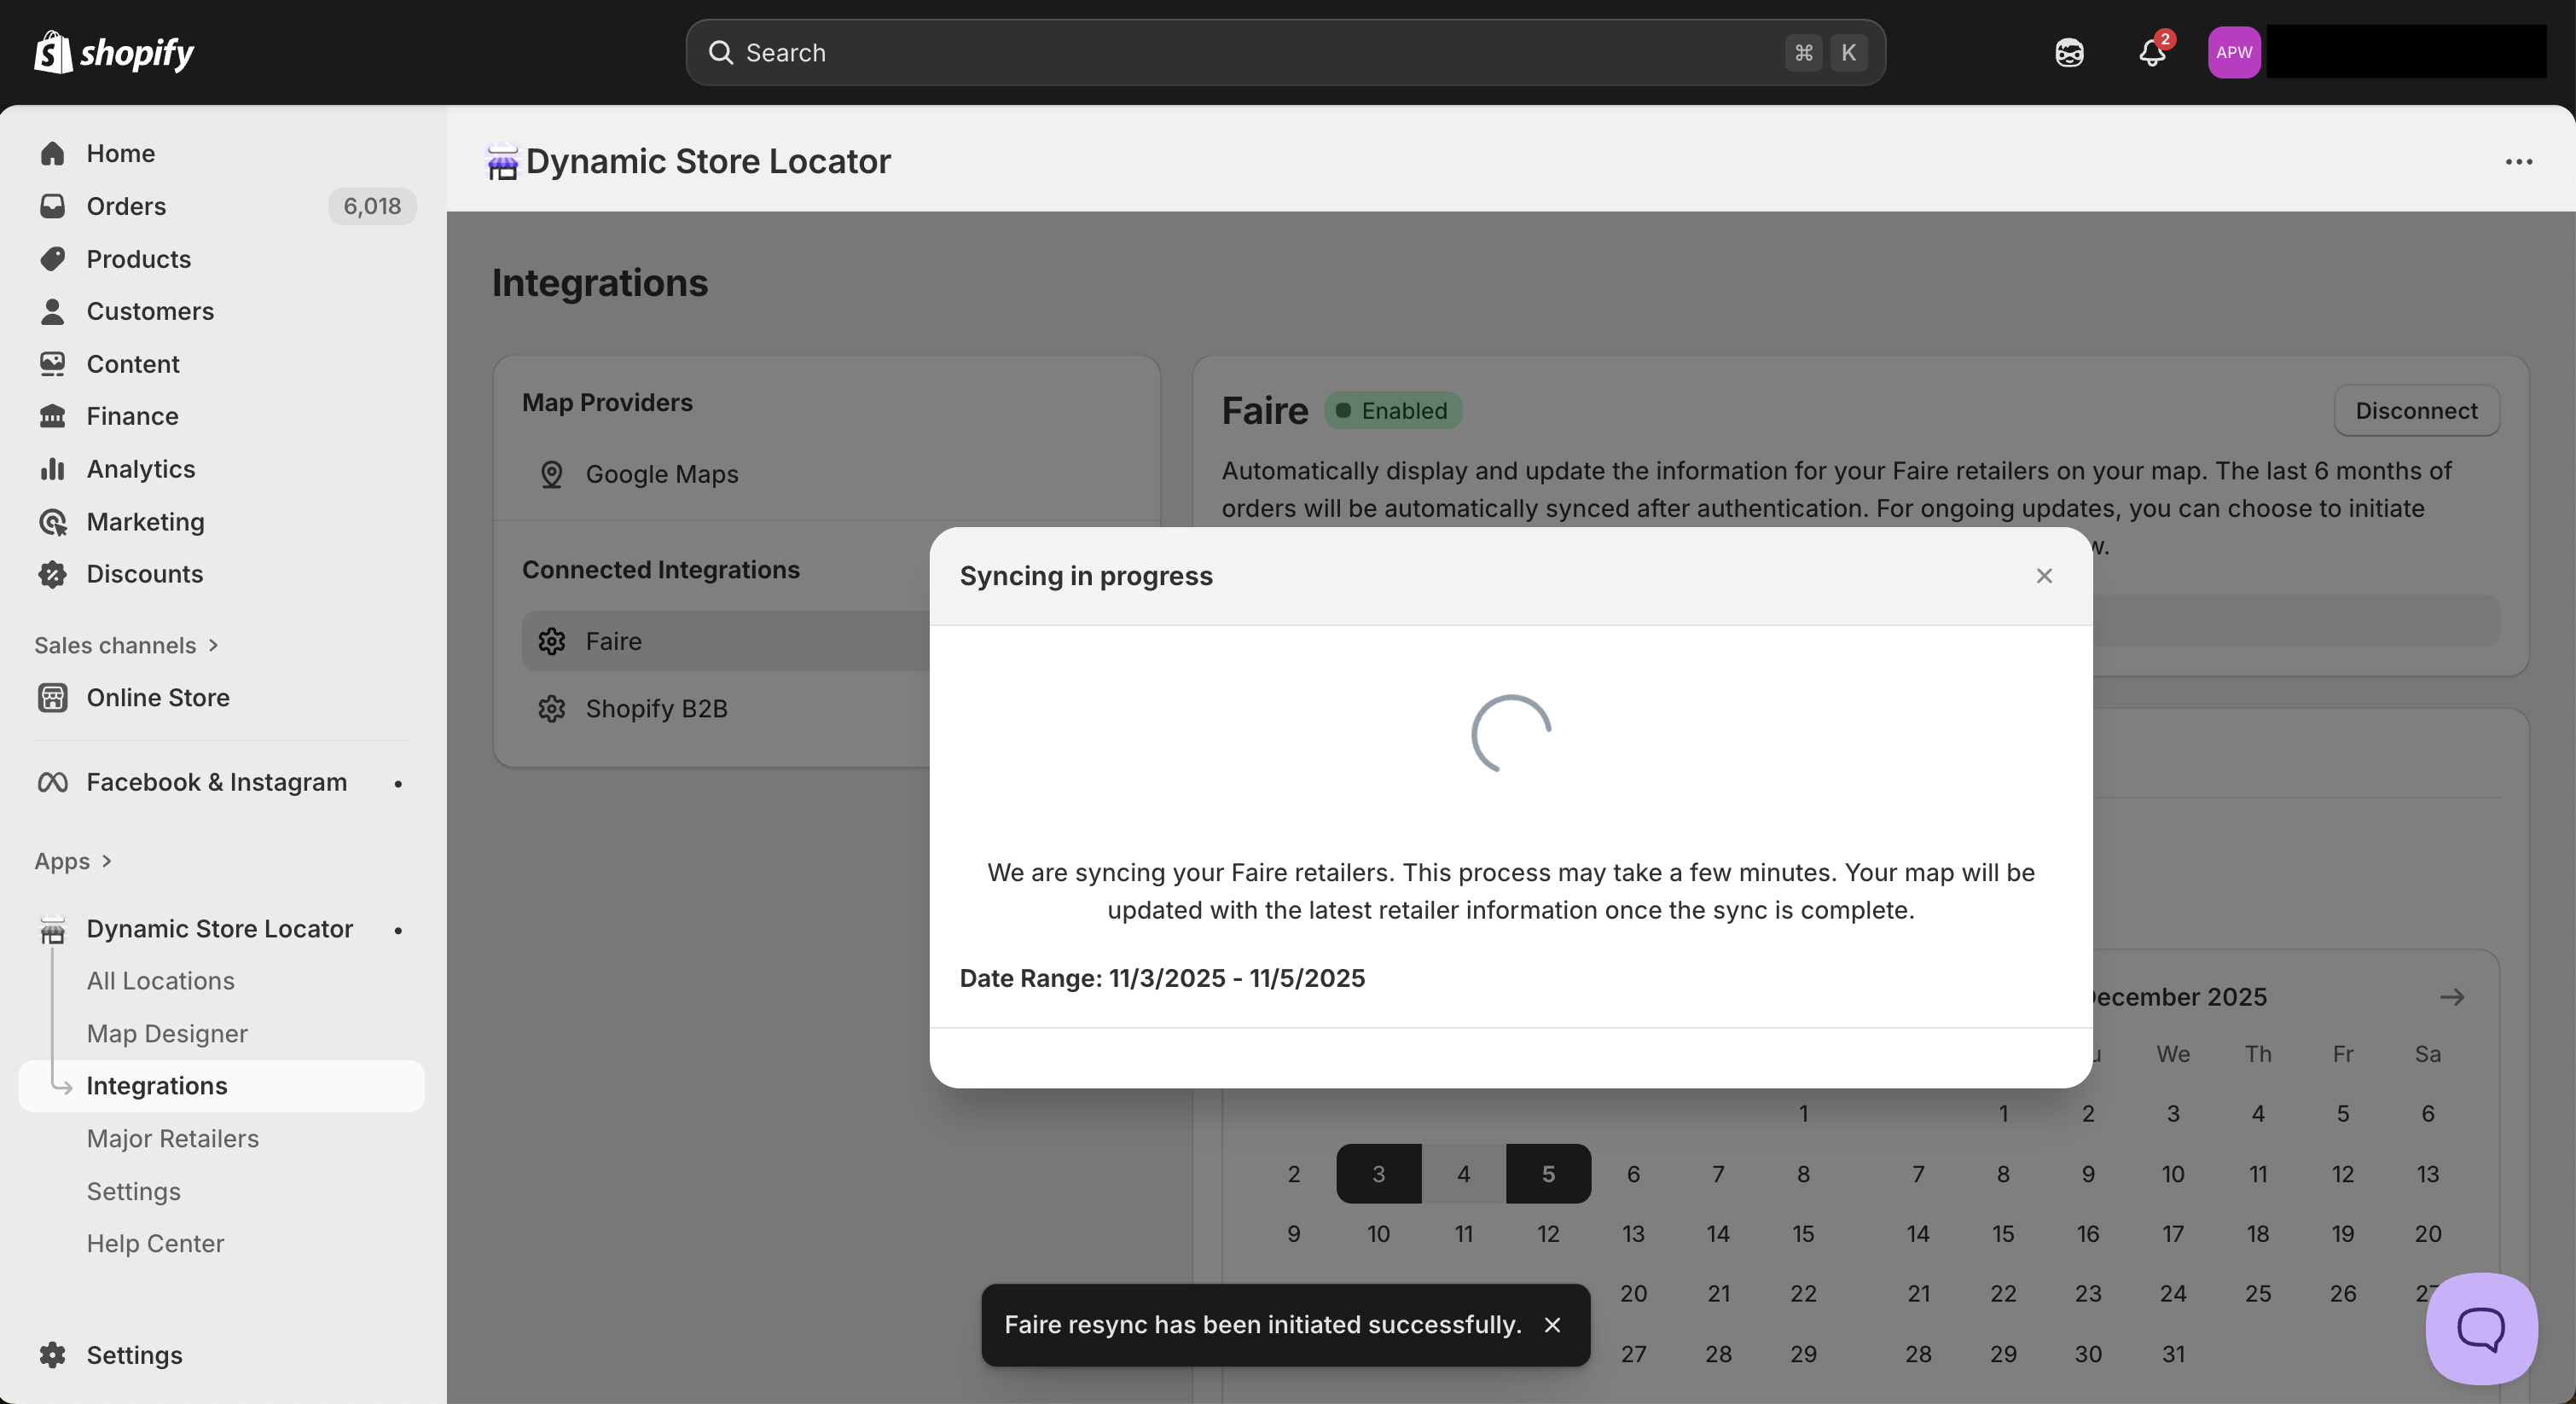This screenshot has width=2576, height=1404.
Task: Open Map Designer in the sidebar
Action: [x=167, y=1033]
